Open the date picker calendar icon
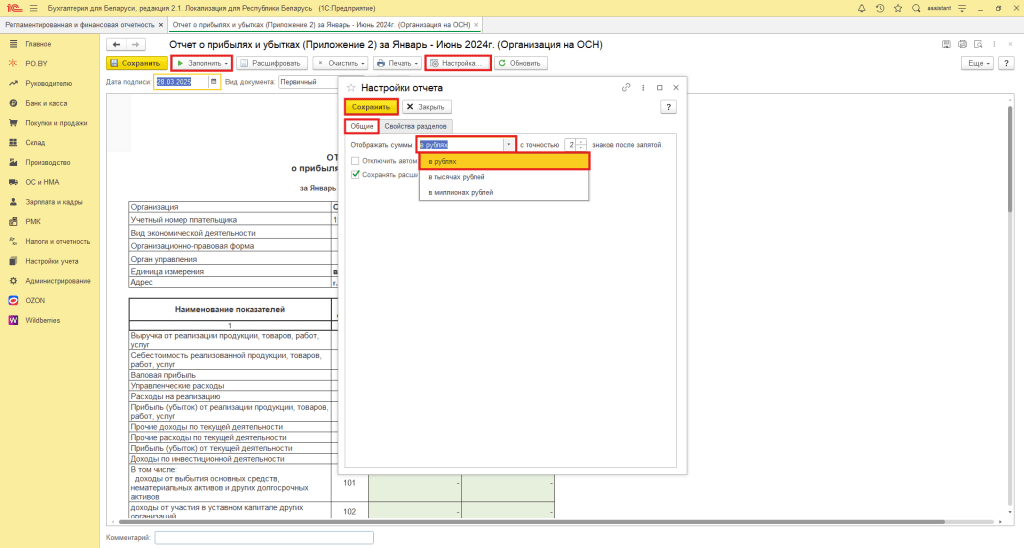1024x548 pixels. coord(212,83)
